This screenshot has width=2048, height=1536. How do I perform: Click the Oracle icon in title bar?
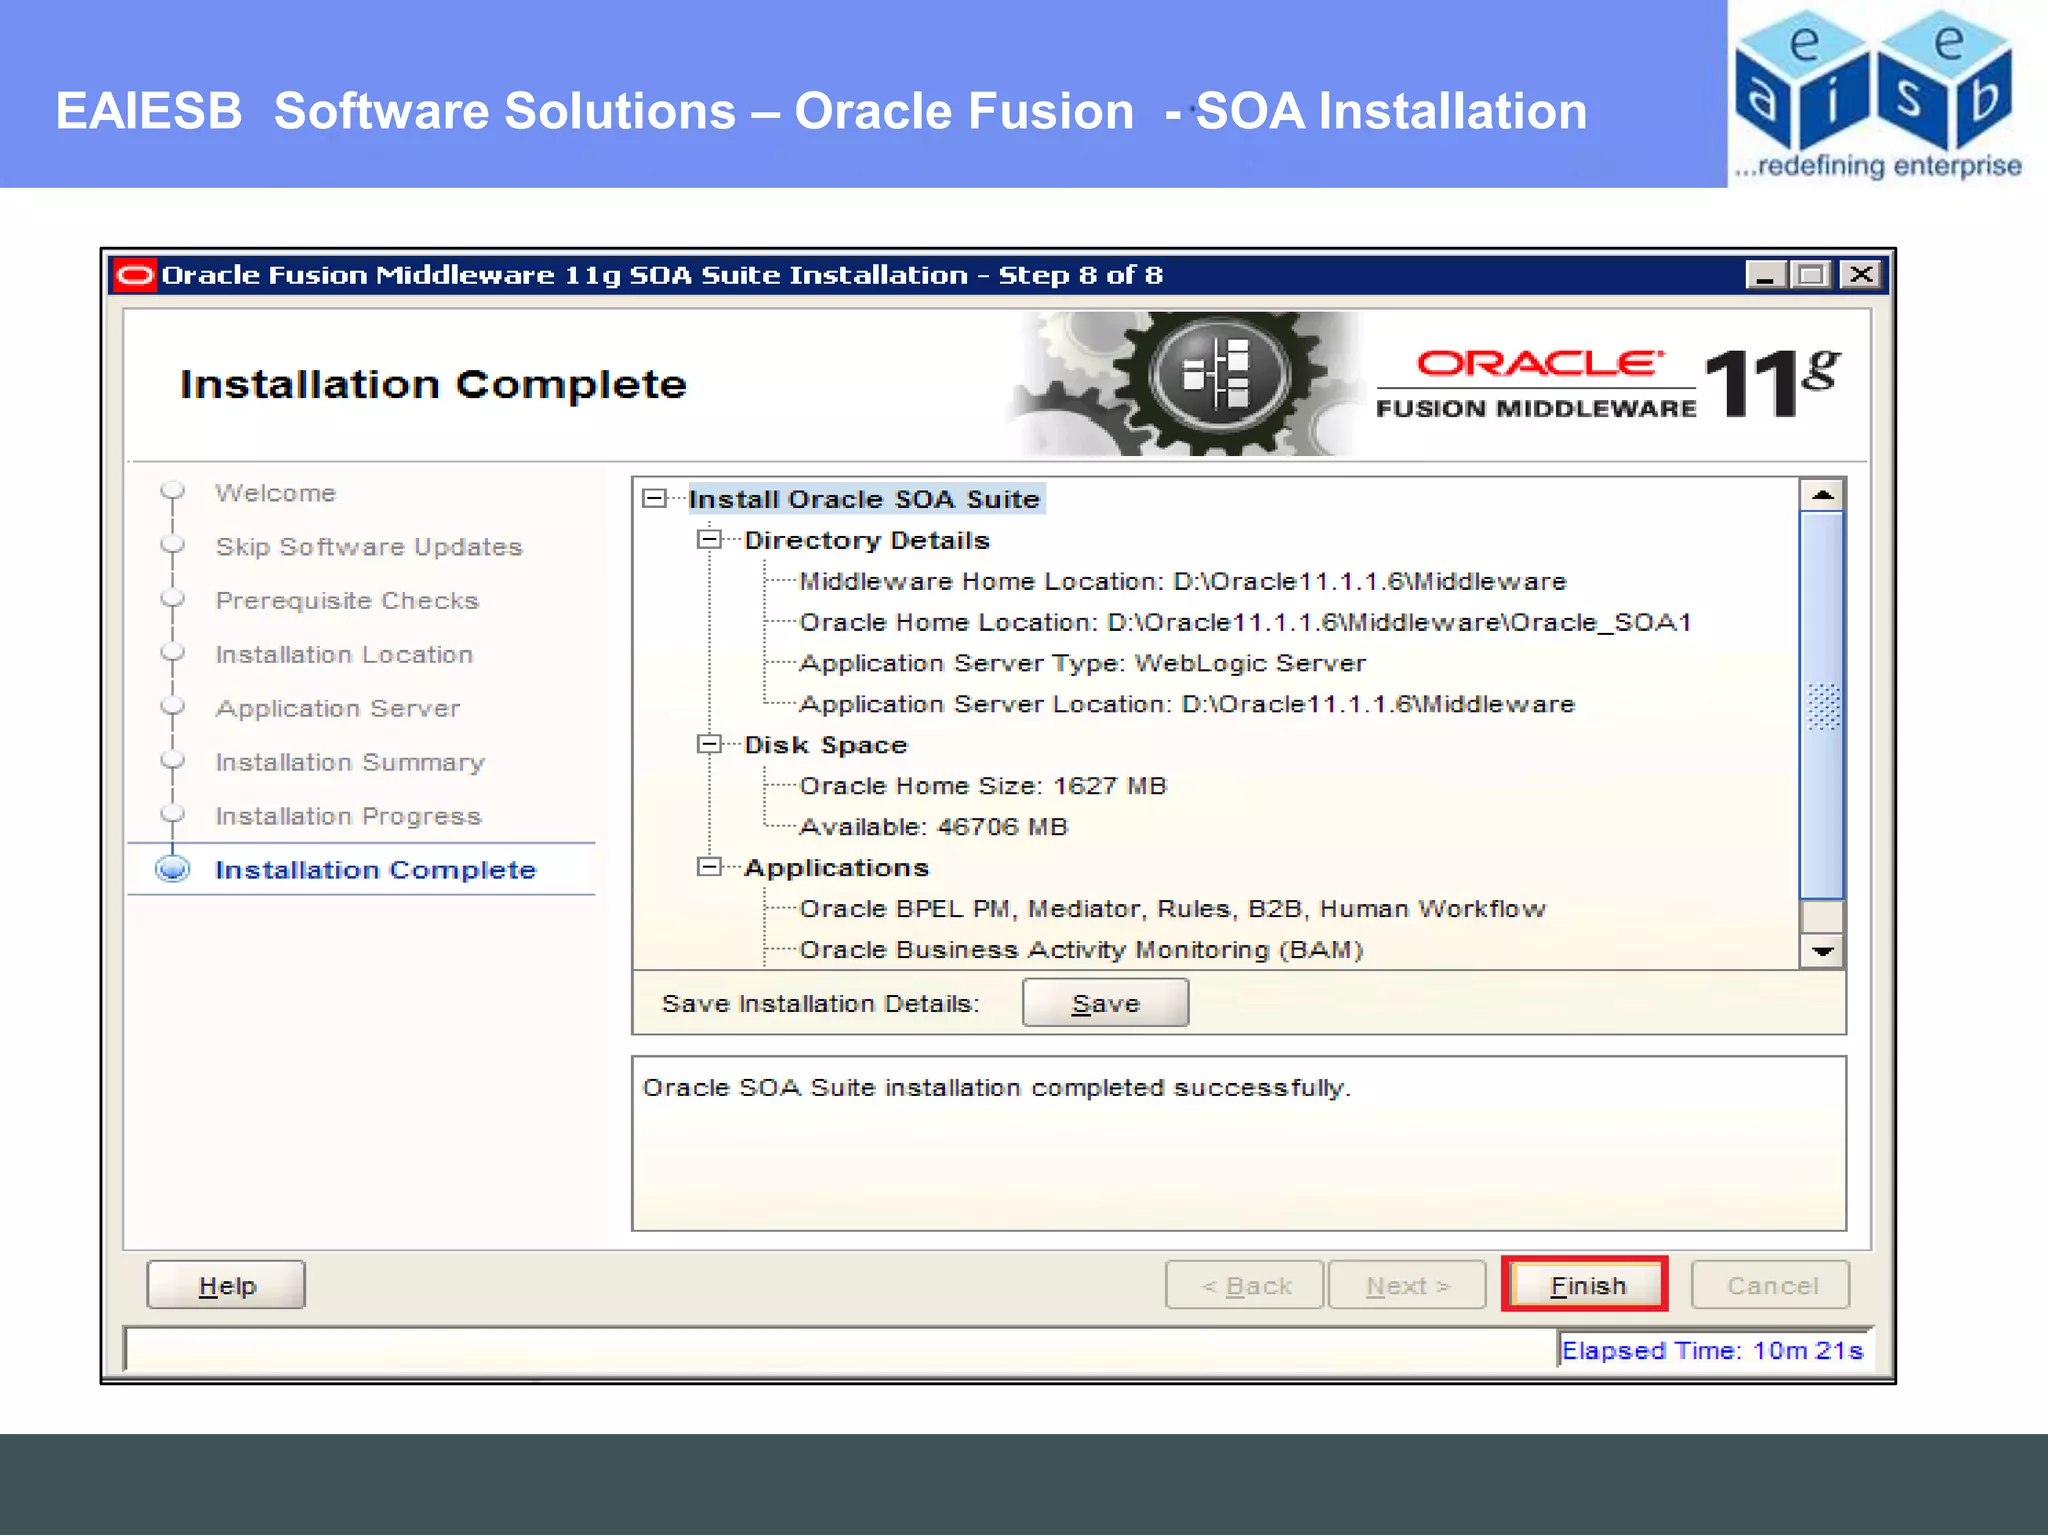(135, 275)
